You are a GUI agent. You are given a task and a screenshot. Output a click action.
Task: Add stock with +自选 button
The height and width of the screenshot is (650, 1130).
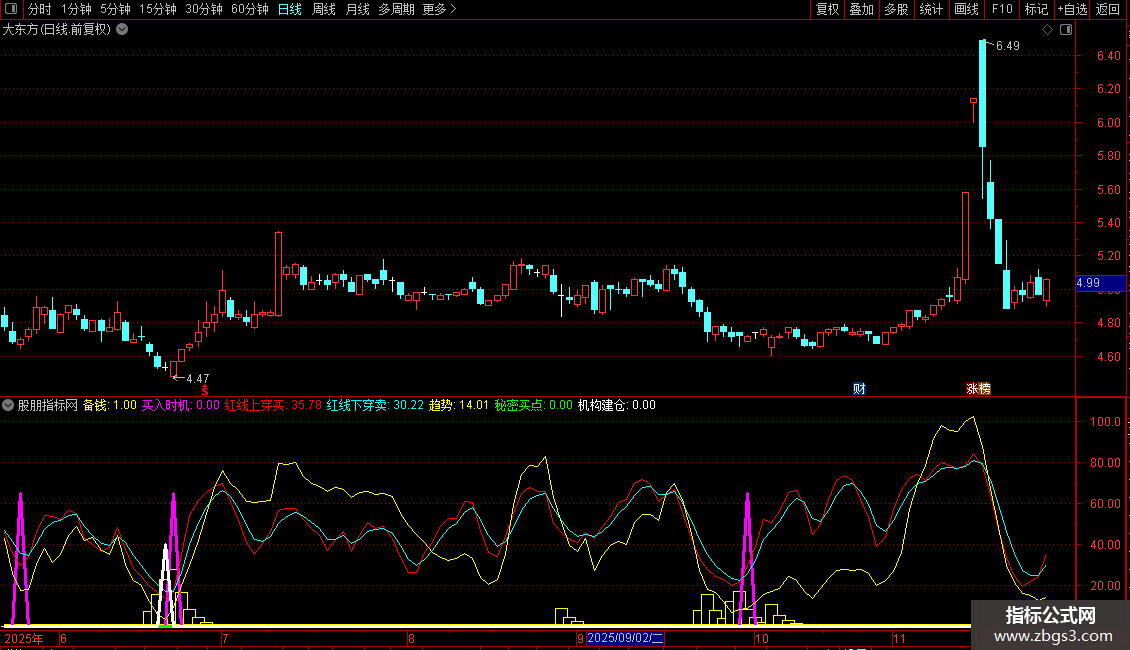1072,9
